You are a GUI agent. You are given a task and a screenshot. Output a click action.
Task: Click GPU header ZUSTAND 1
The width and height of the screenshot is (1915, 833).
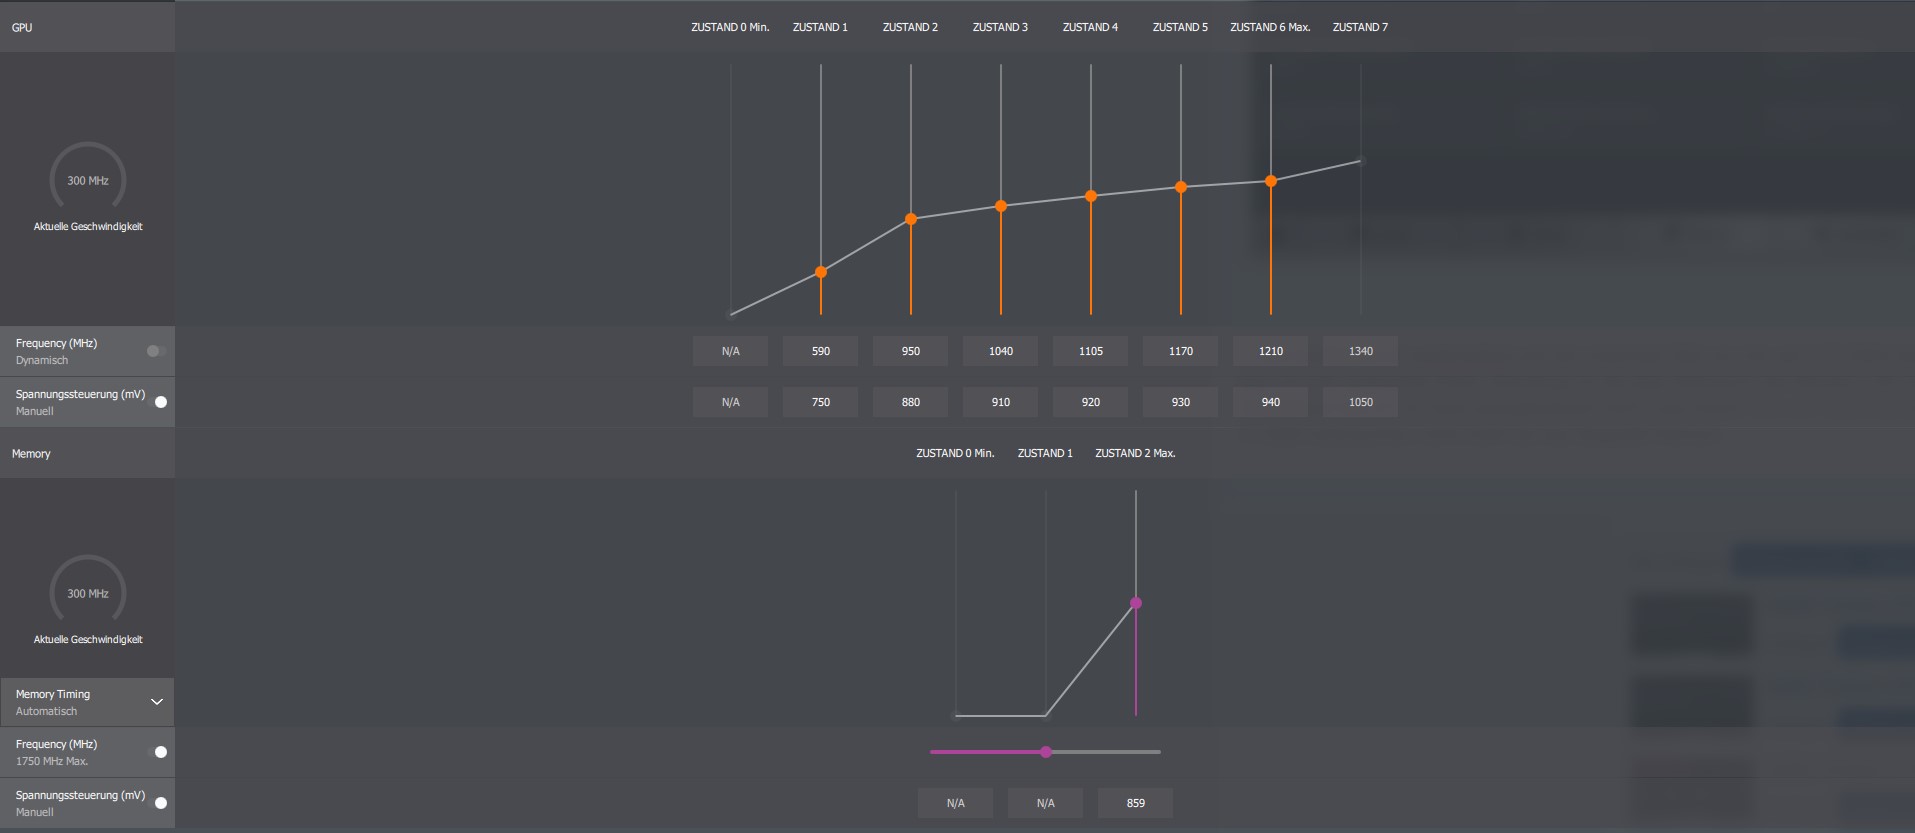point(820,27)
